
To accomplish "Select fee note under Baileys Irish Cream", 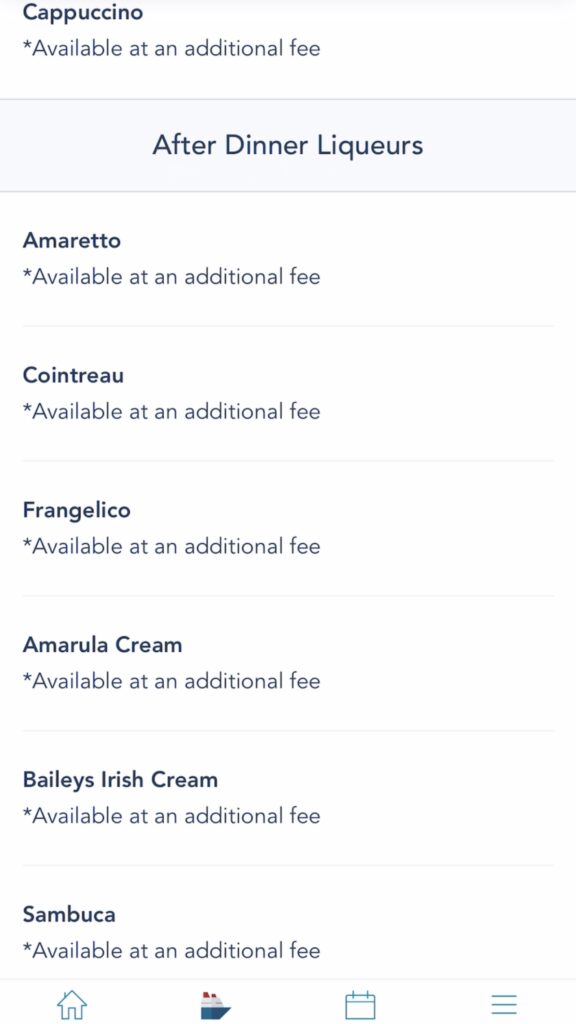I will pyautogui.click(x=172, y=816).
